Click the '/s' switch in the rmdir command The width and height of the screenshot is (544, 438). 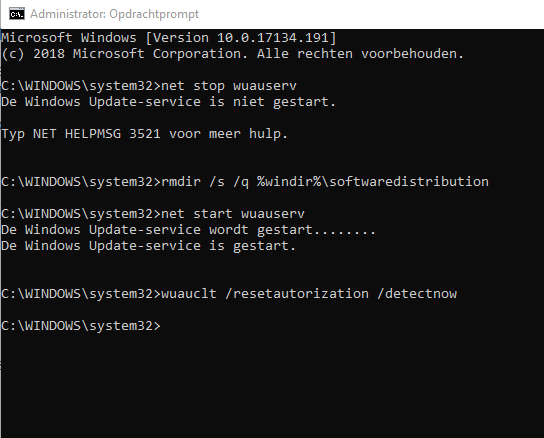click(x=217, y=182)
